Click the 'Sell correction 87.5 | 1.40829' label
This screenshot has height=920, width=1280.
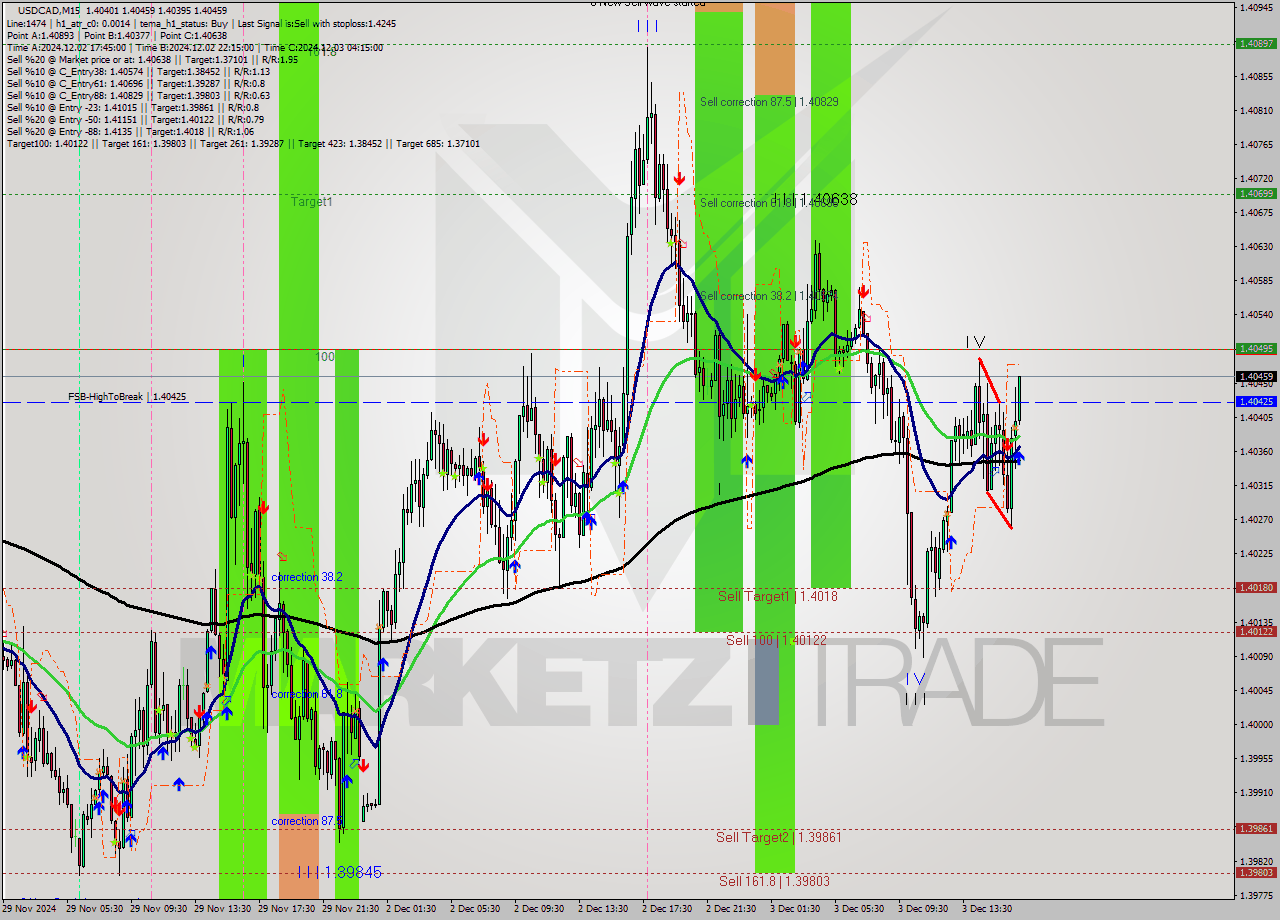pyautogui.click(x=769, y=102)
